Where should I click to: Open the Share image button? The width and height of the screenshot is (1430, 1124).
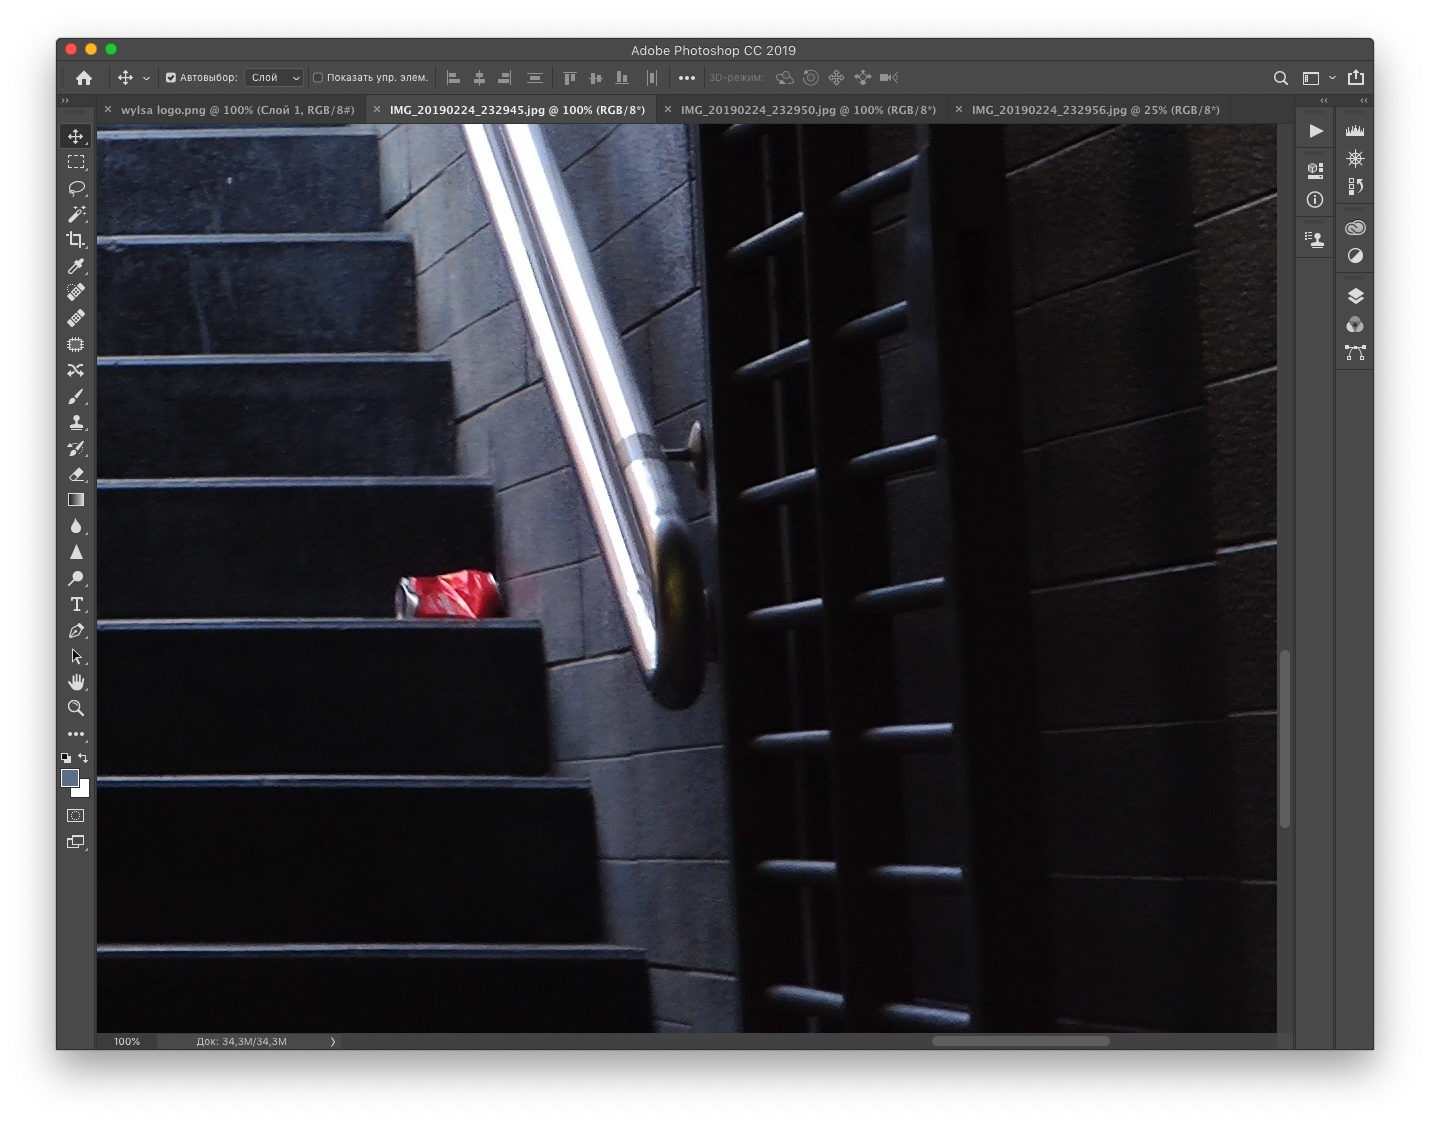tap(1356, 78)
